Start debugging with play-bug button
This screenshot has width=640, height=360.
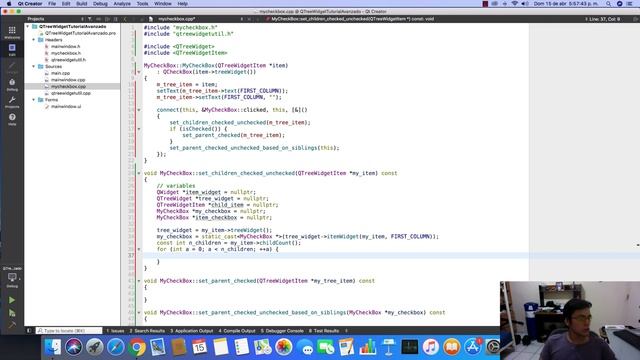pyautogui.click(x=12, y=313)
